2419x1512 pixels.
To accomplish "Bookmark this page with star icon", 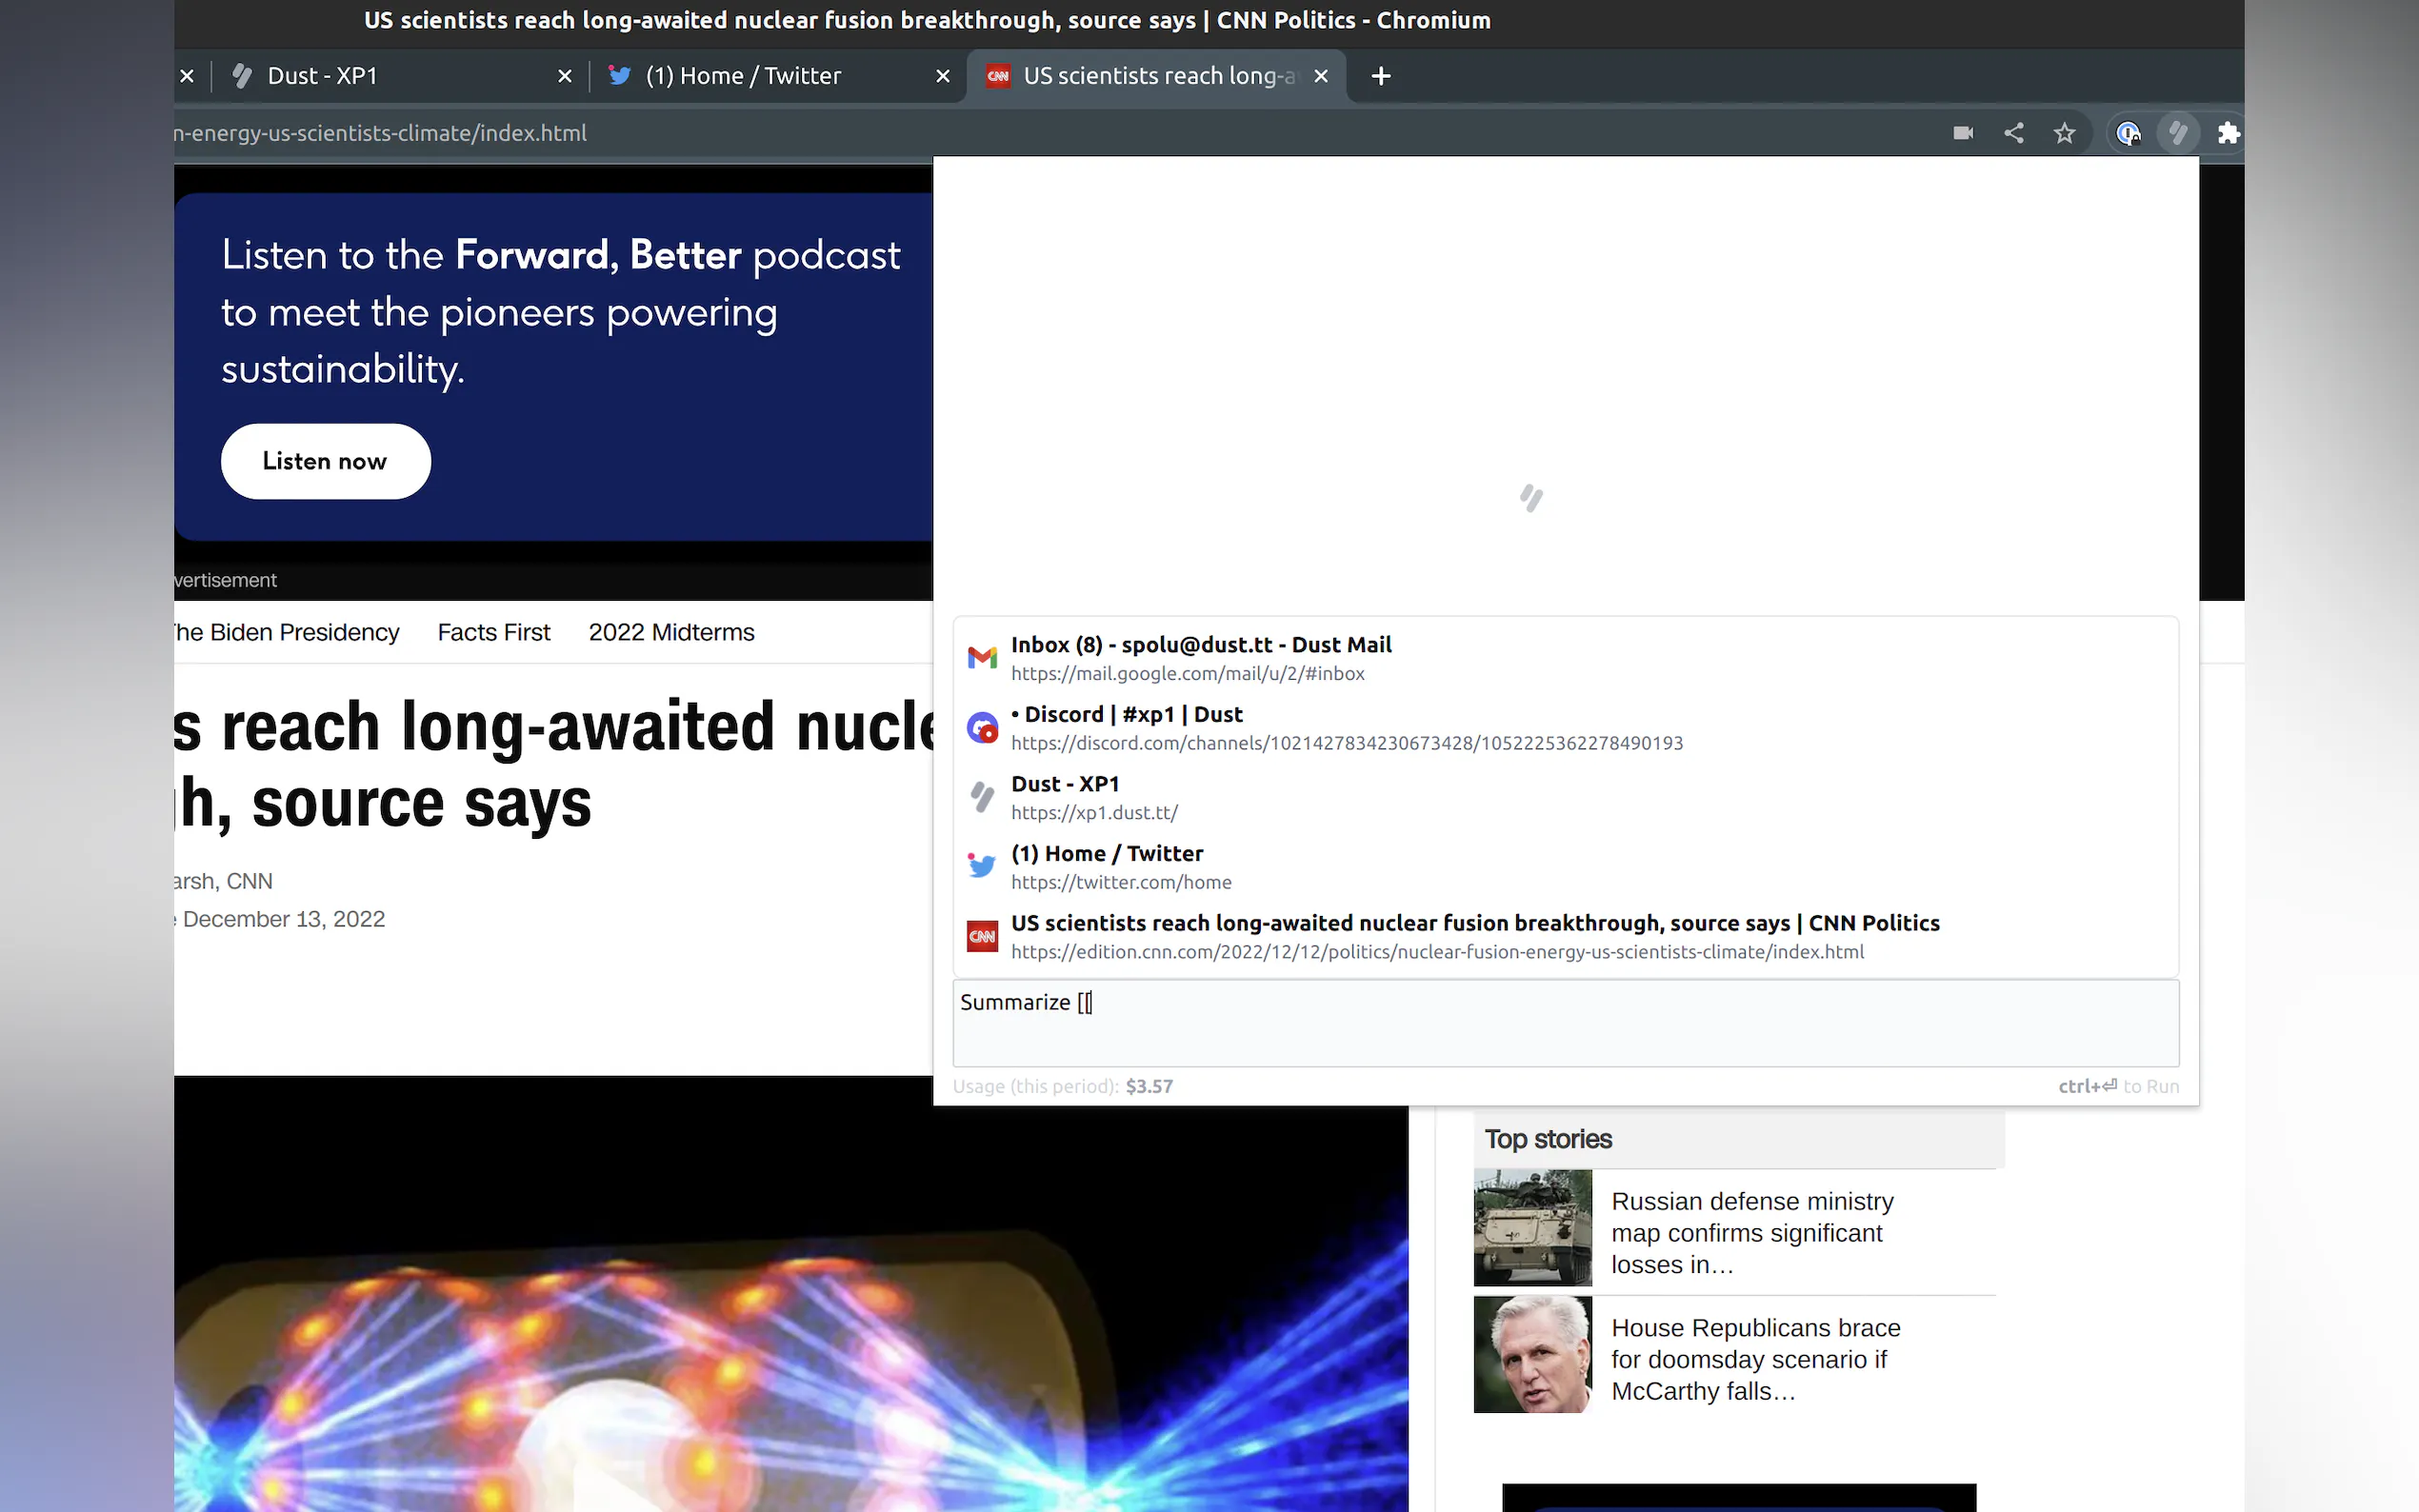I will click(x=2064, y=133).
